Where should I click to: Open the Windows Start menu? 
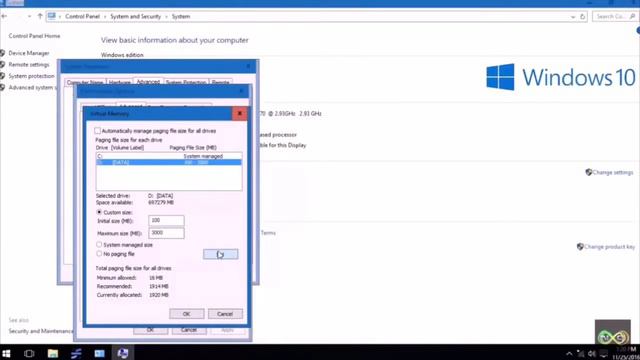(x=6, y=353)
